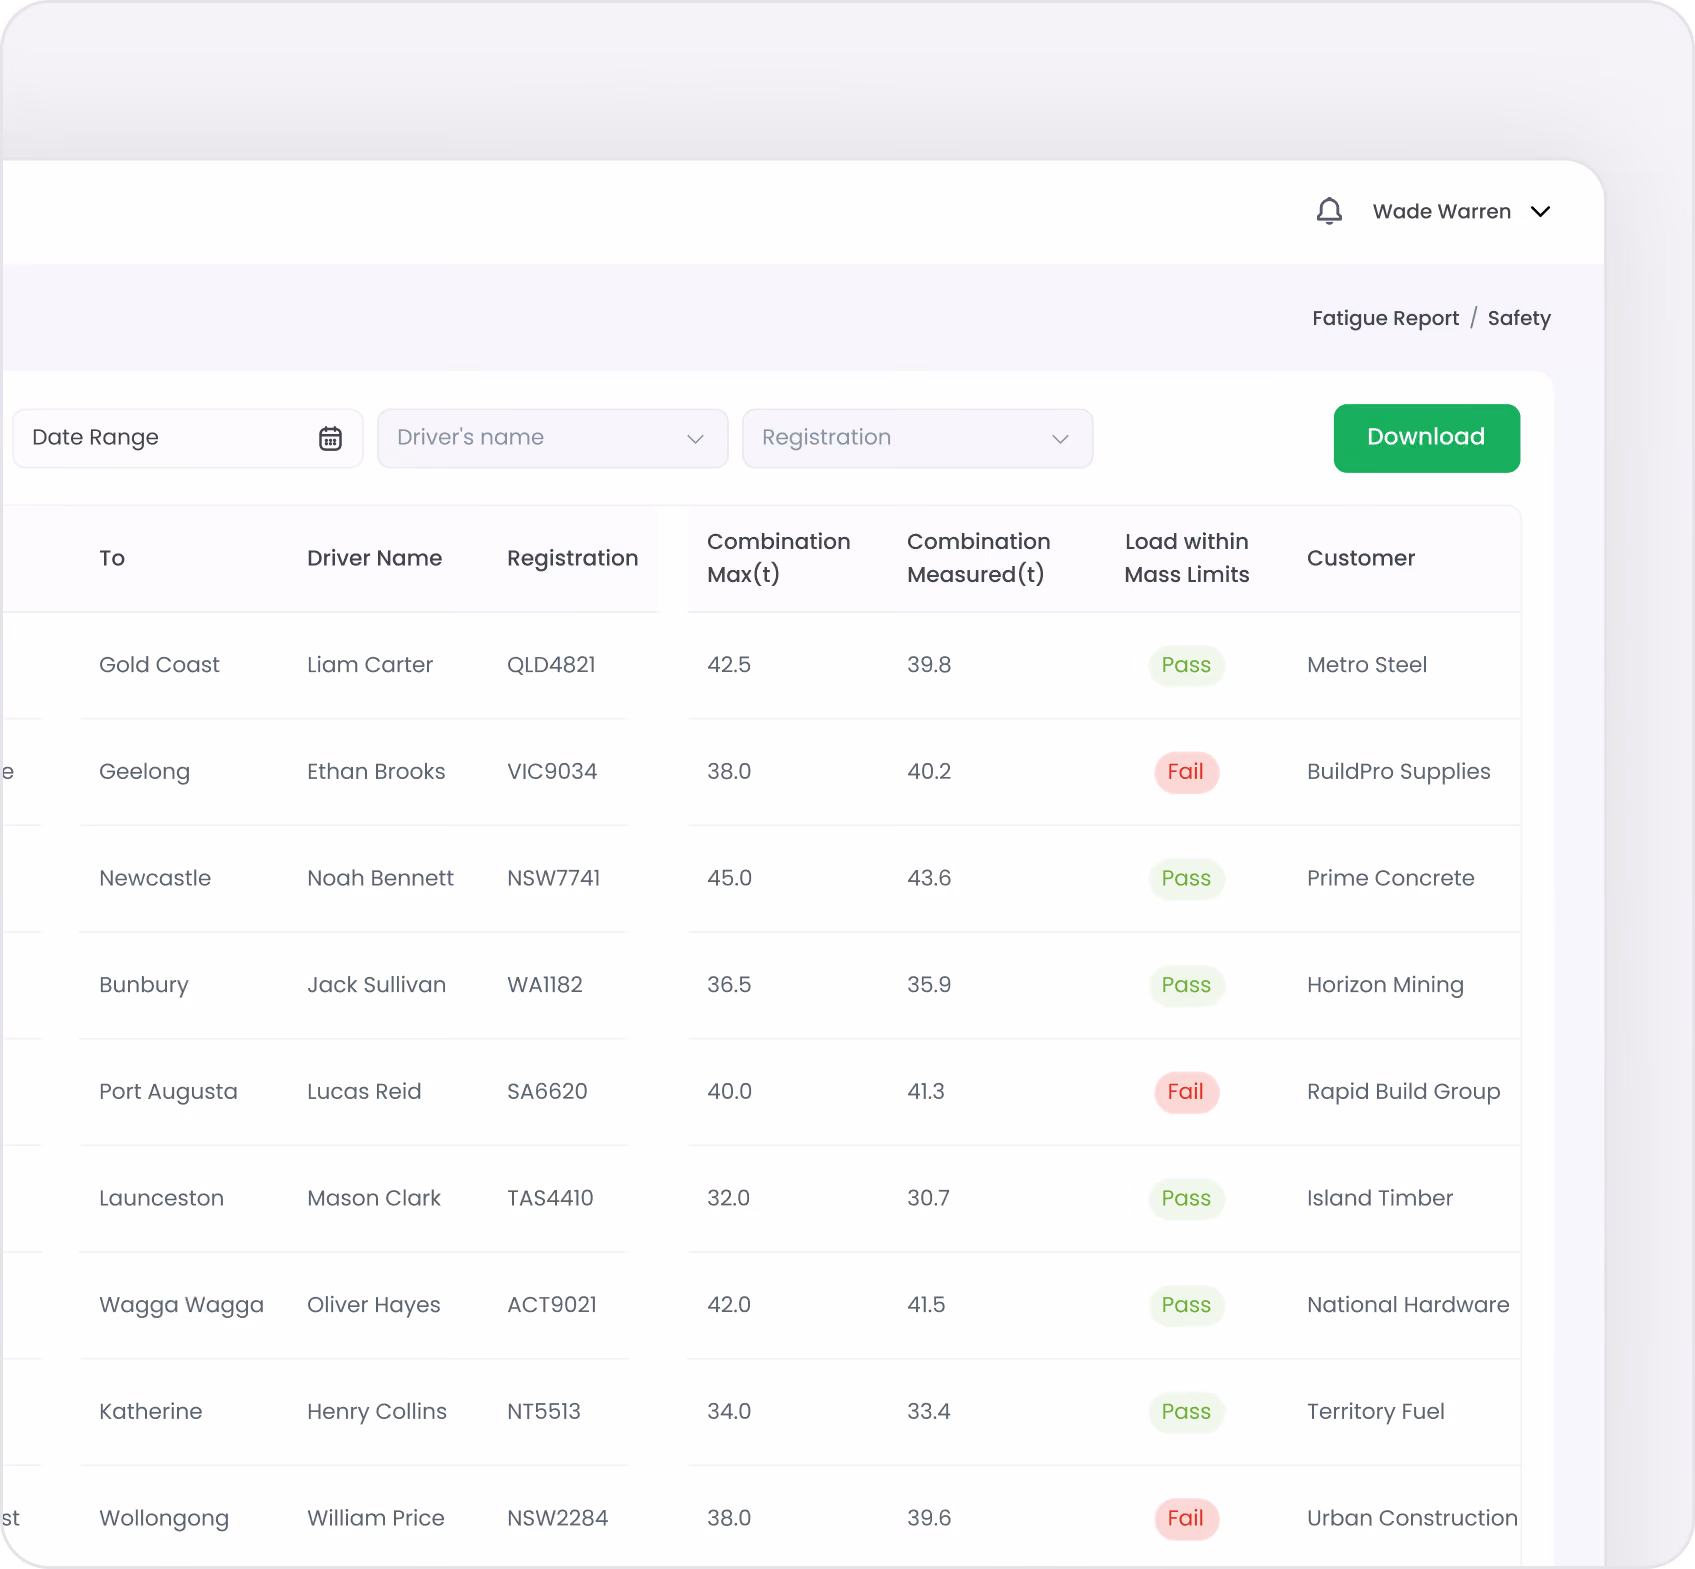Click the Fail badge for BuildPro Supplies

coord(1186,772)
